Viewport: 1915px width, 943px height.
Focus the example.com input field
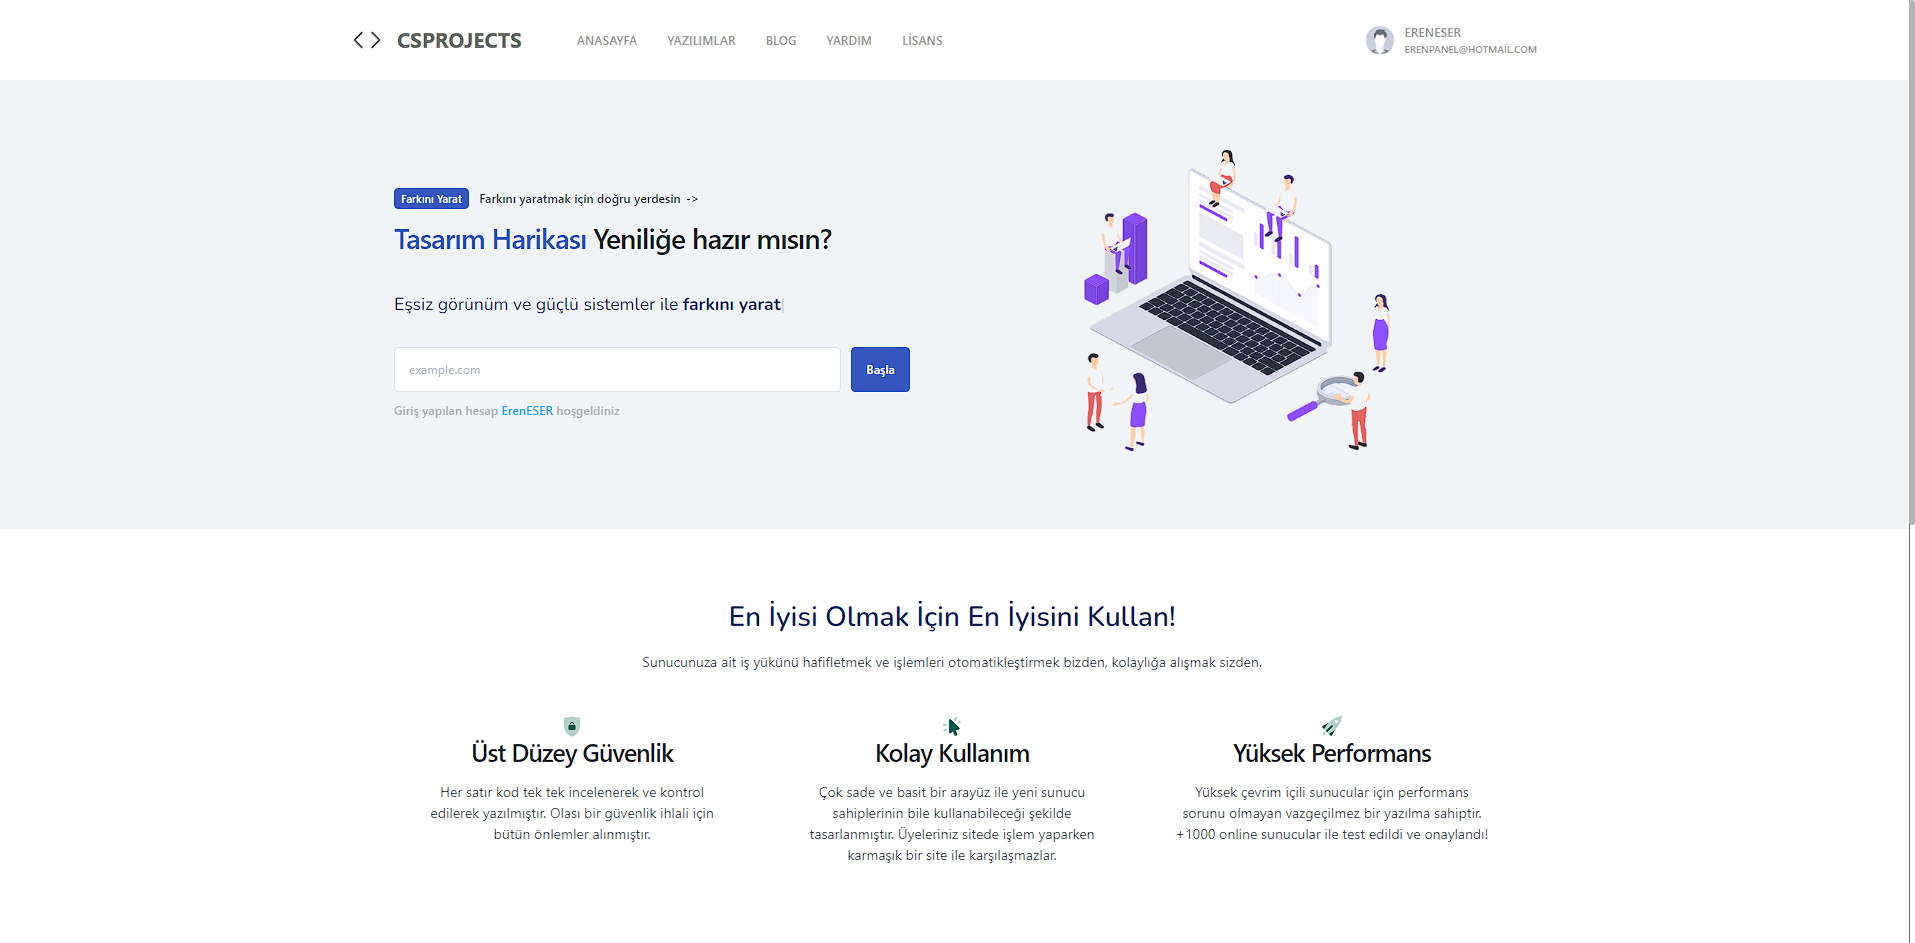point(617,370)
